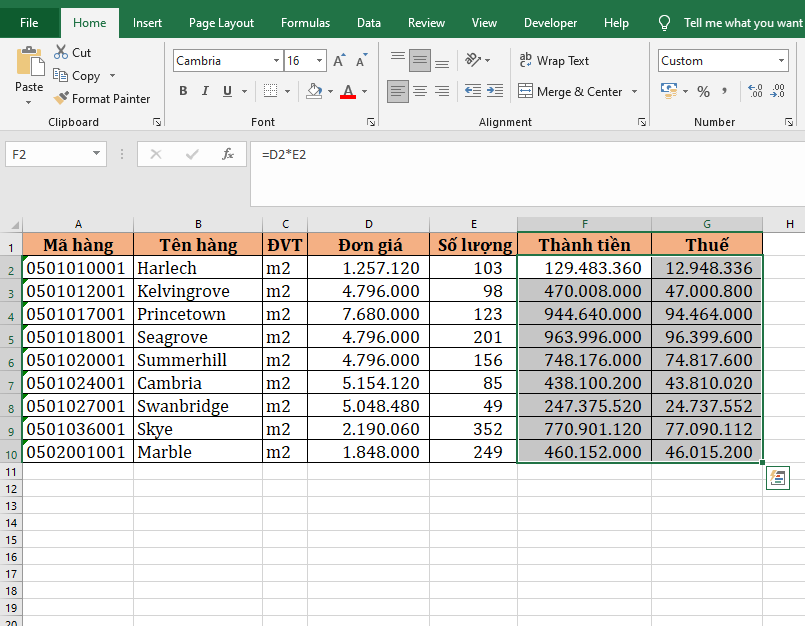This screenshot has width=805, height=626.
Task: Open the Merge & Center dropdown arrow
Action: pyautogui.click(x=633, y=92)
